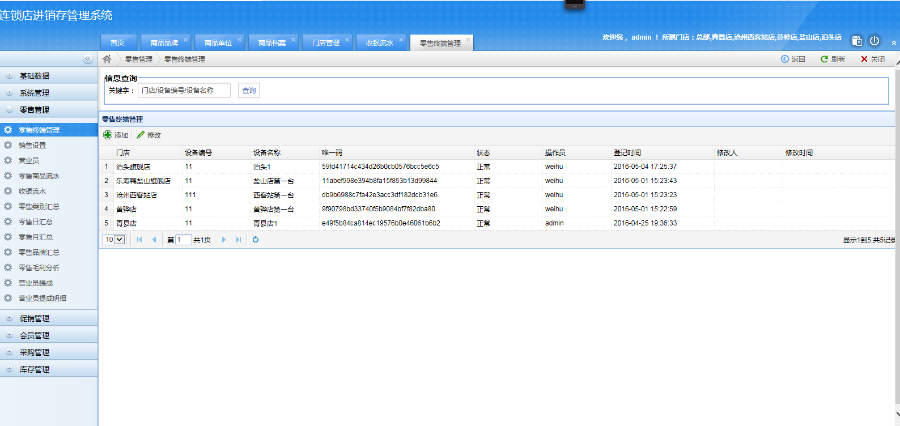This screenshot has height=426, width=900.
Task: Collapse the left sidebar with double-arrow icon
Action: [88, 60]
